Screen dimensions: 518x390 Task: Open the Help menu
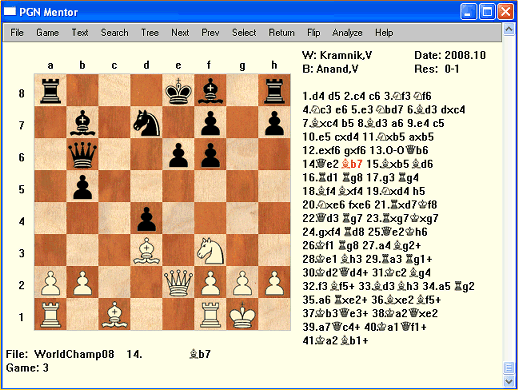(384, 33)
